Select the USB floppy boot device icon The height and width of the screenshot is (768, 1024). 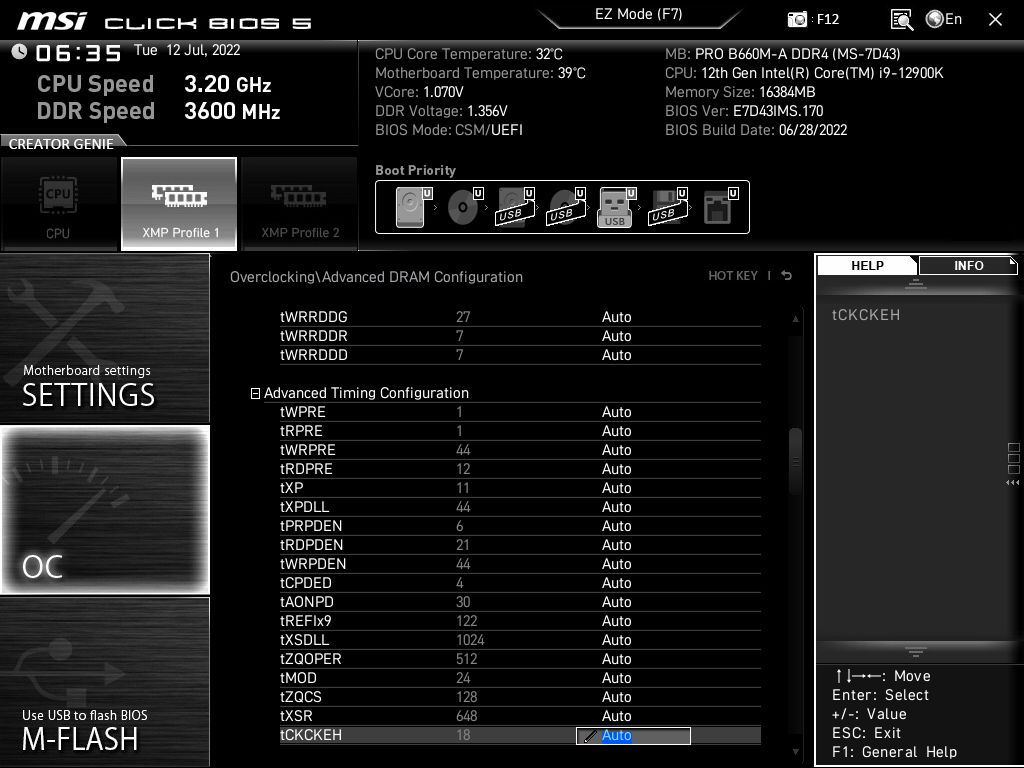[x=668, y=207]
